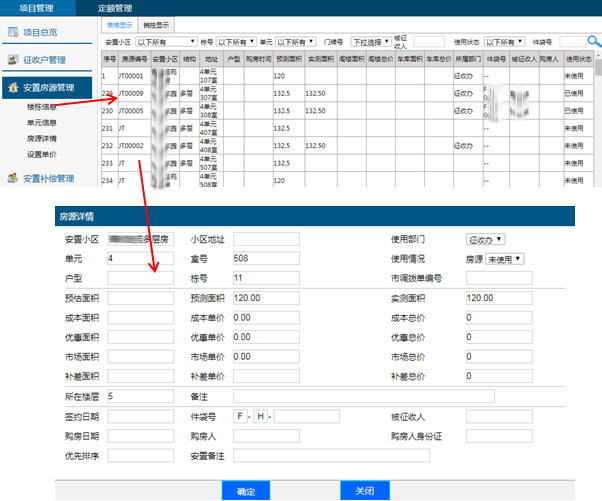The height and width of the screenshot is (501, 602).
Task: Click the 户型 input field
Action: point(141,278)
